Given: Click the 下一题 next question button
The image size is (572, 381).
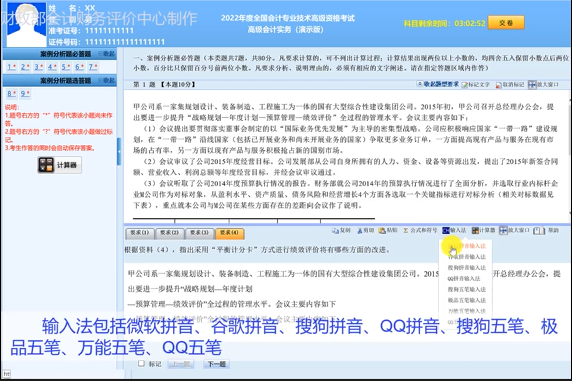Looking at the screenshot, I should [x=216, y=364].
